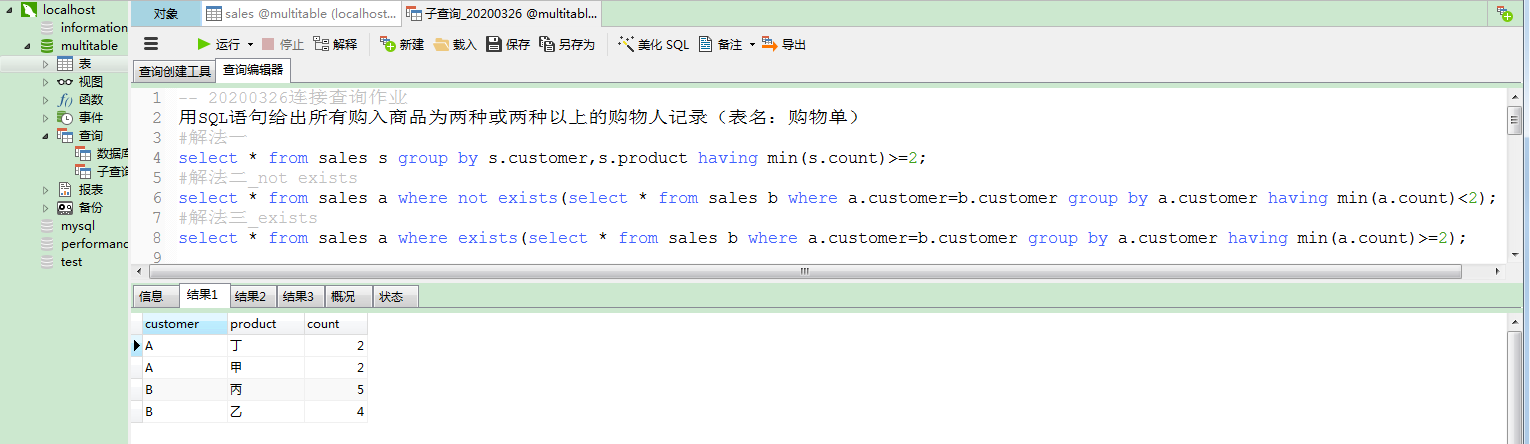
Task: Click Beautify SQL (美化 SQL) wand icon
Action: point(627,44)
